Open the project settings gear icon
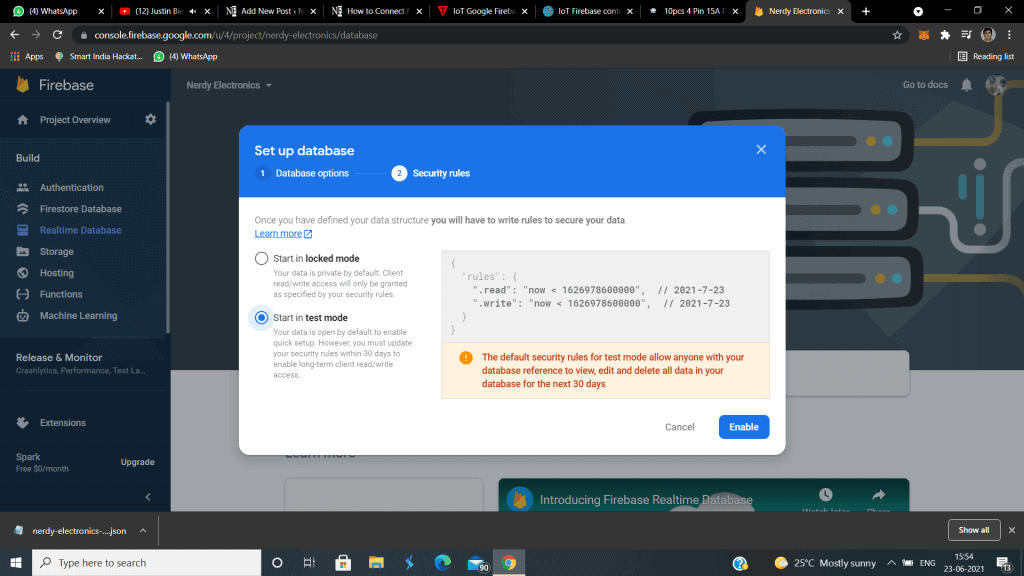Image resolution: width=1024 pixels, height=576 pixels. pyautogui.click(x=151, y=120)
